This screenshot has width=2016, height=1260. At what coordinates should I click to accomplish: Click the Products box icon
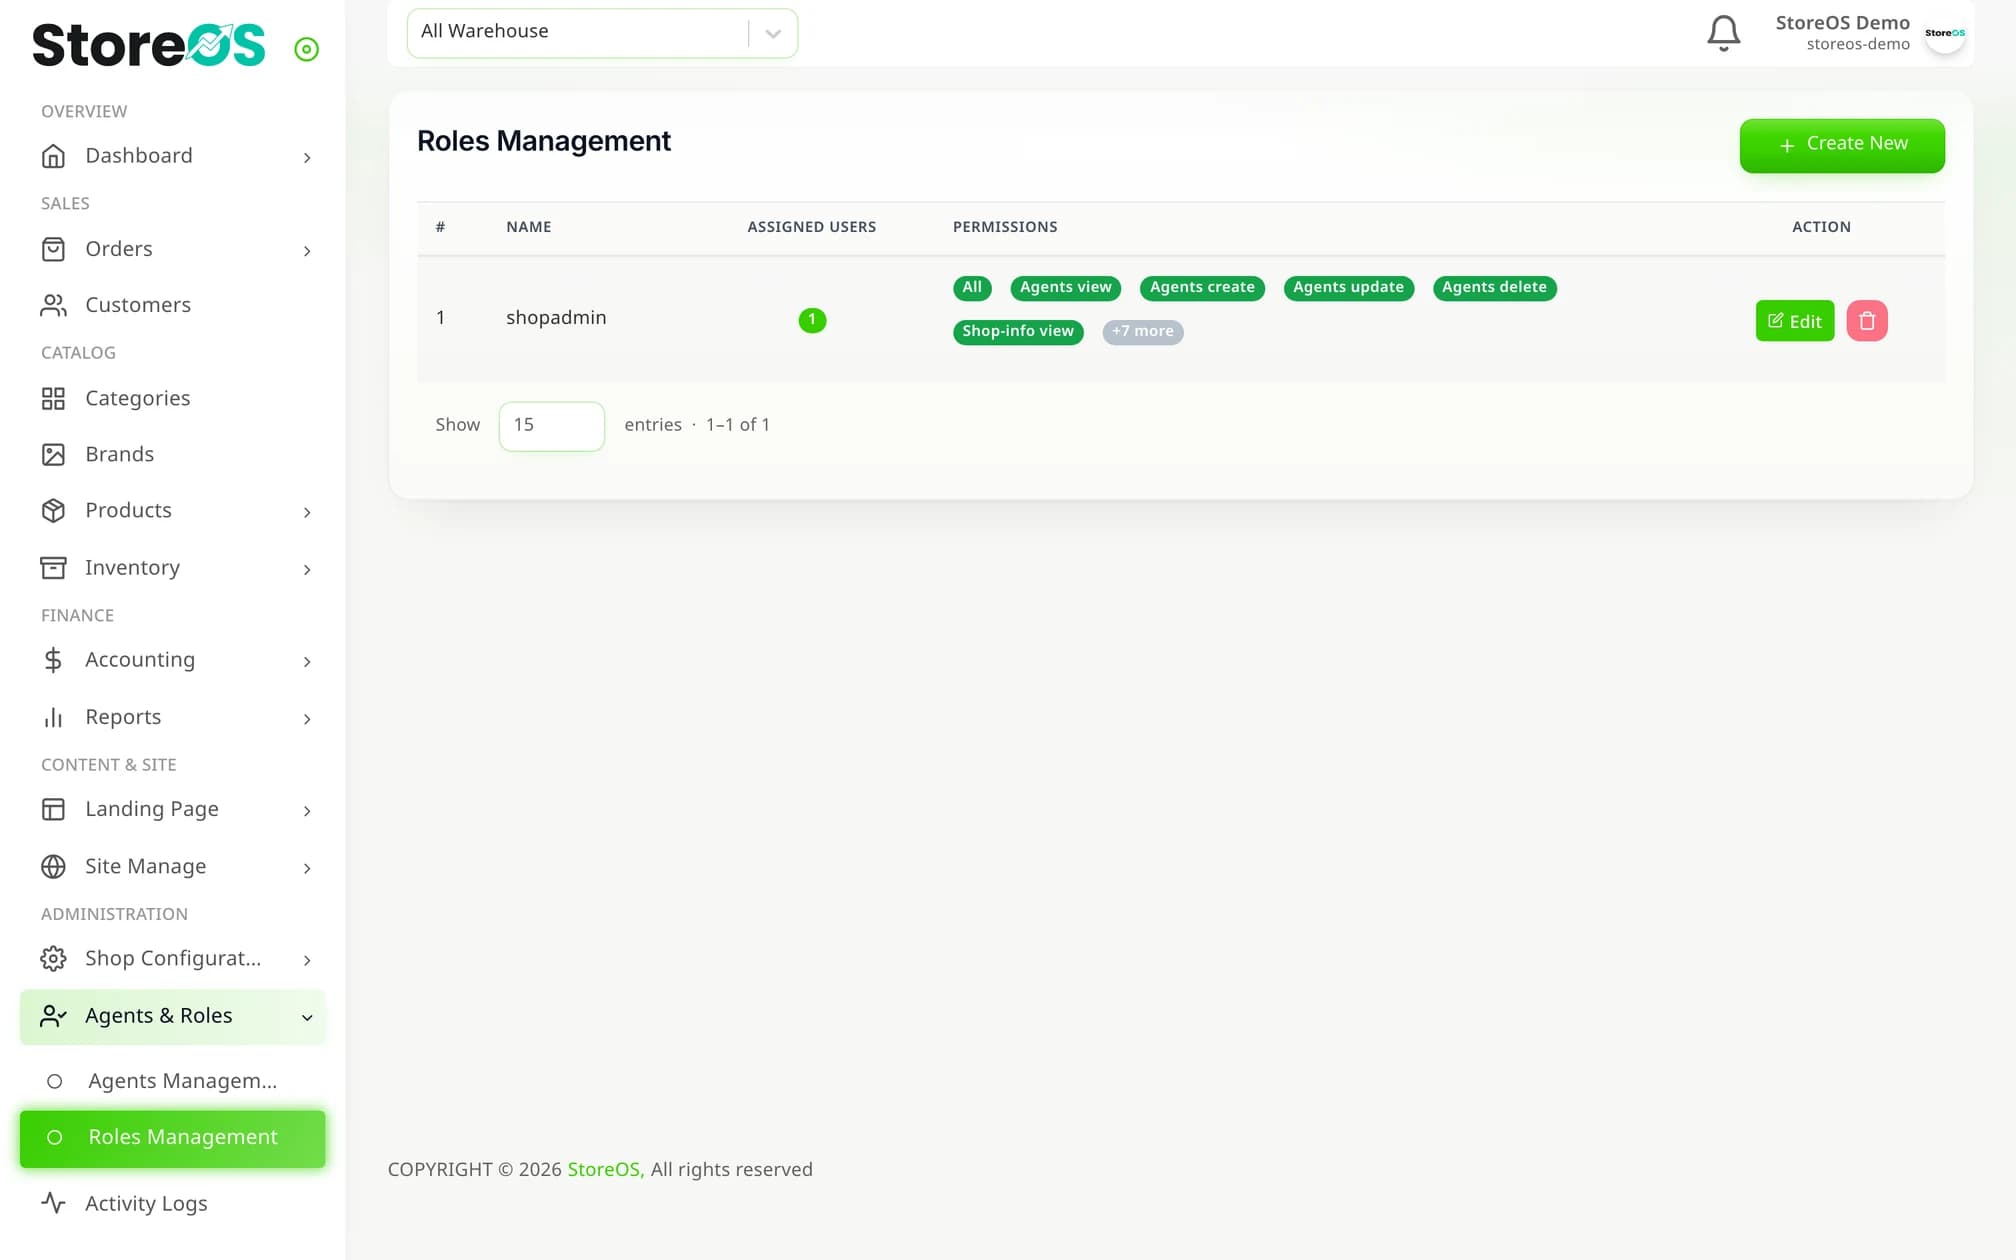click(x=53, y=511)
